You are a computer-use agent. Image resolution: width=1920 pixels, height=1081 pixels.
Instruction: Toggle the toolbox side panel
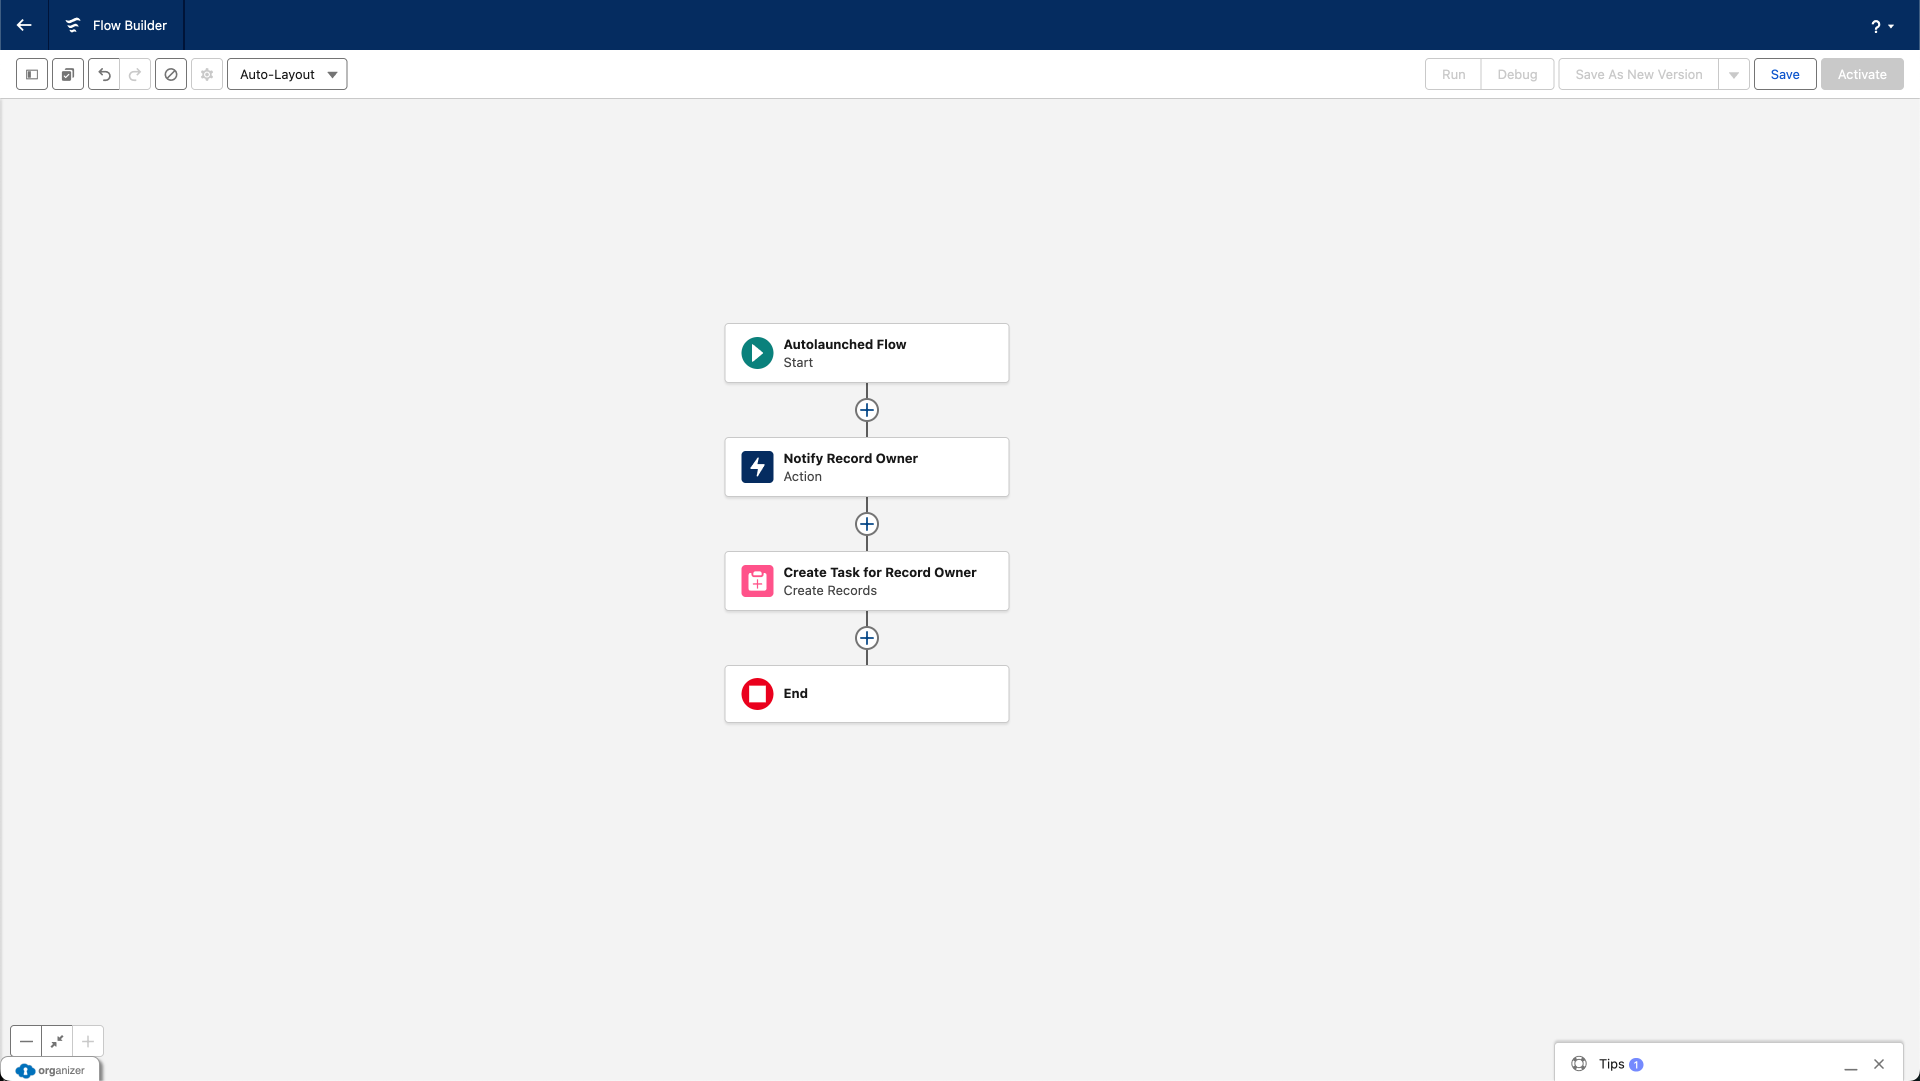[32, 74]
